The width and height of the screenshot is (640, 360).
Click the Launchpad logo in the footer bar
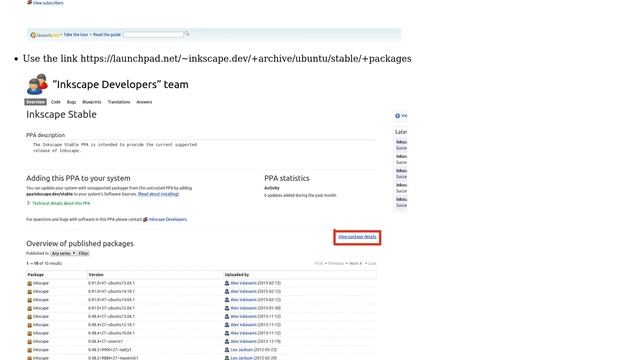tap(45, 35)
